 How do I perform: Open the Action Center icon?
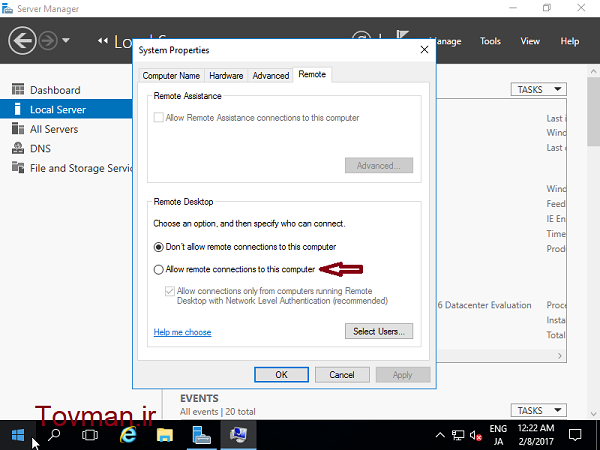(x=575, y=435)
